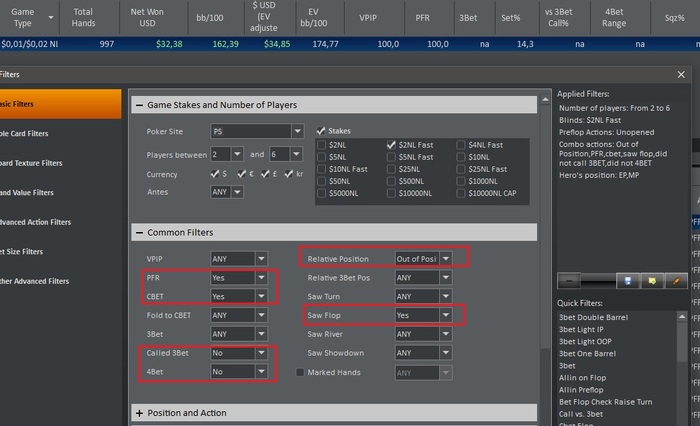This screenshot has width=700, height=426.
Task: Open the CBET filter dropdown
Action: (261, 297)
